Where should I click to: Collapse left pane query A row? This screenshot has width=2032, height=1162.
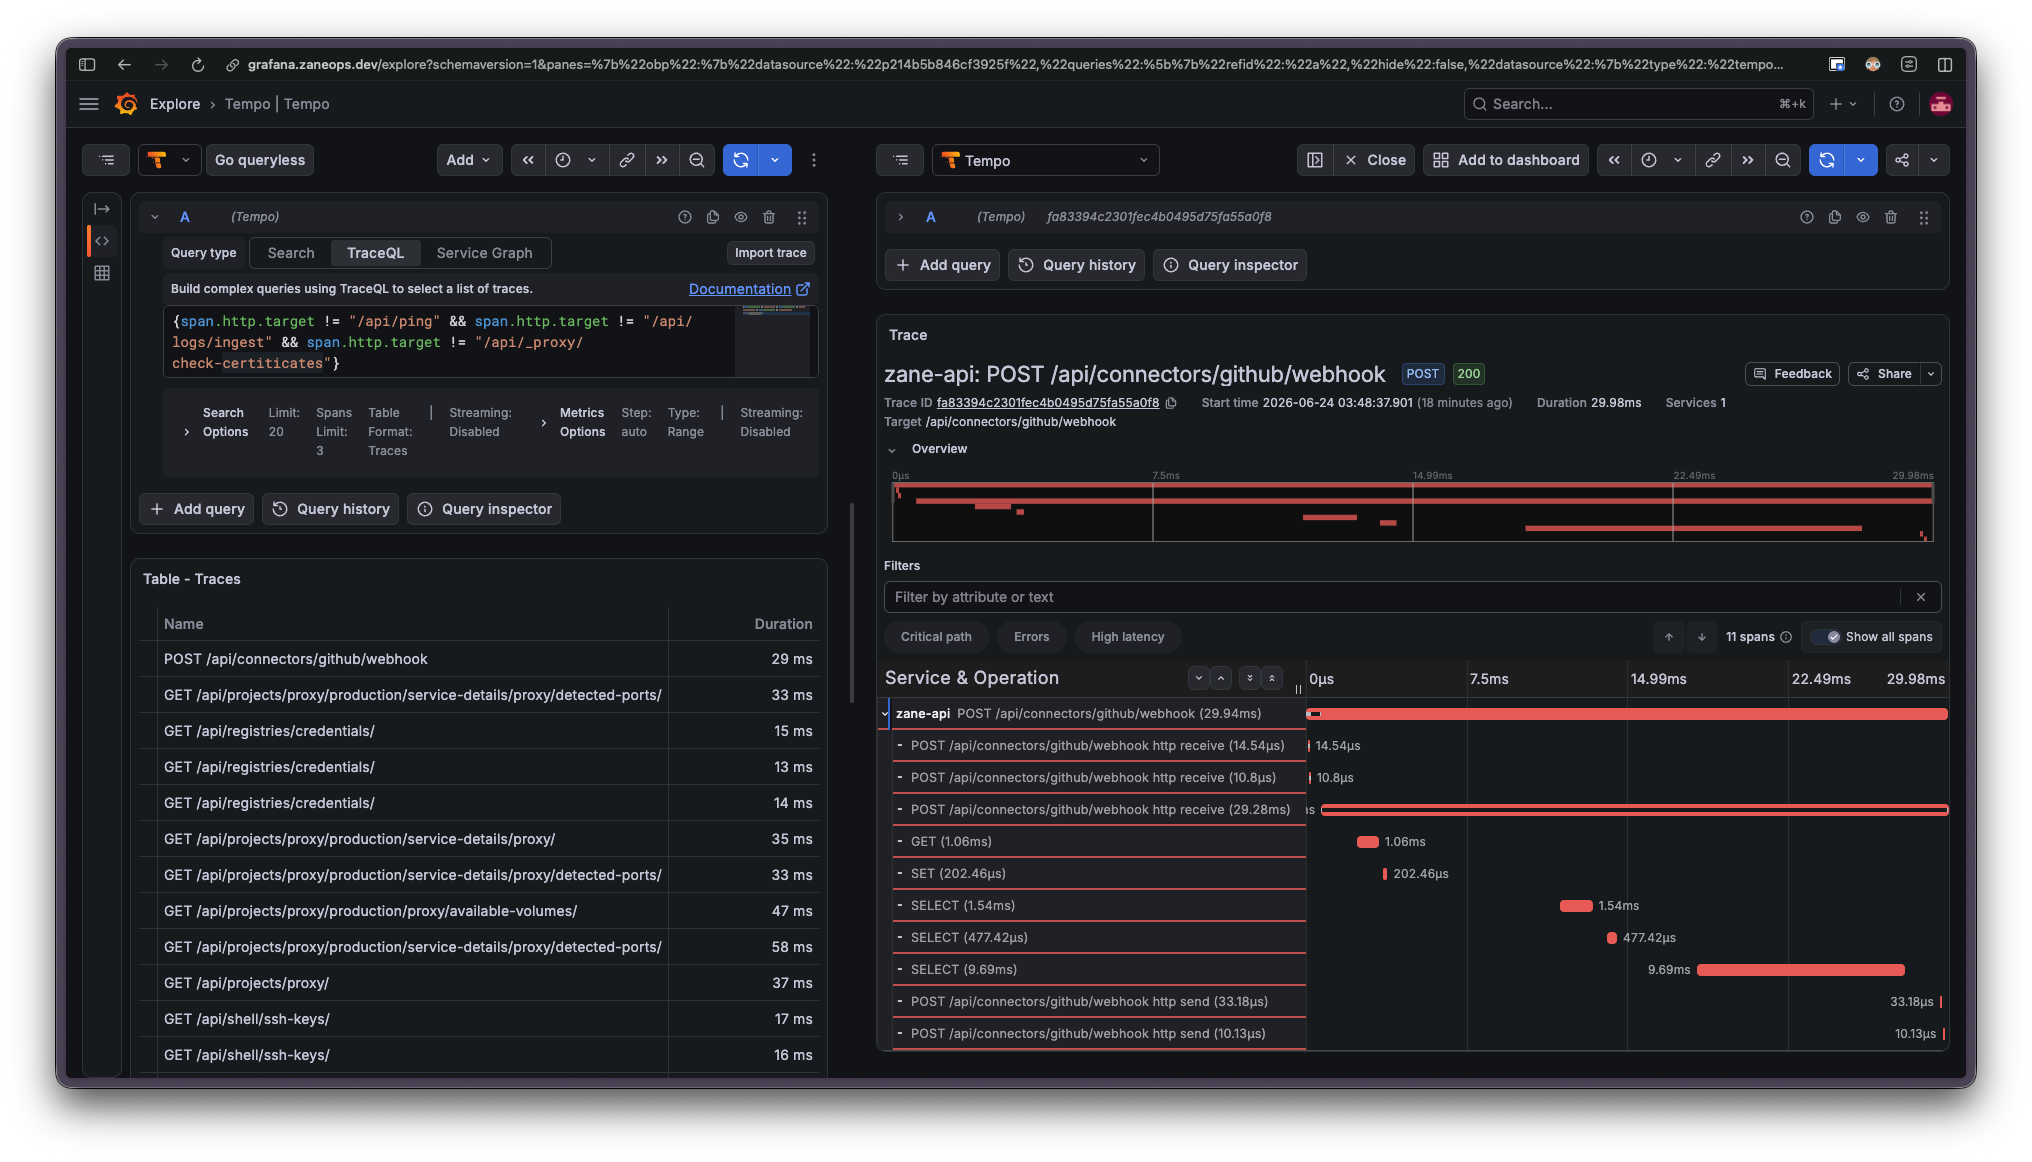pos(155,217)
